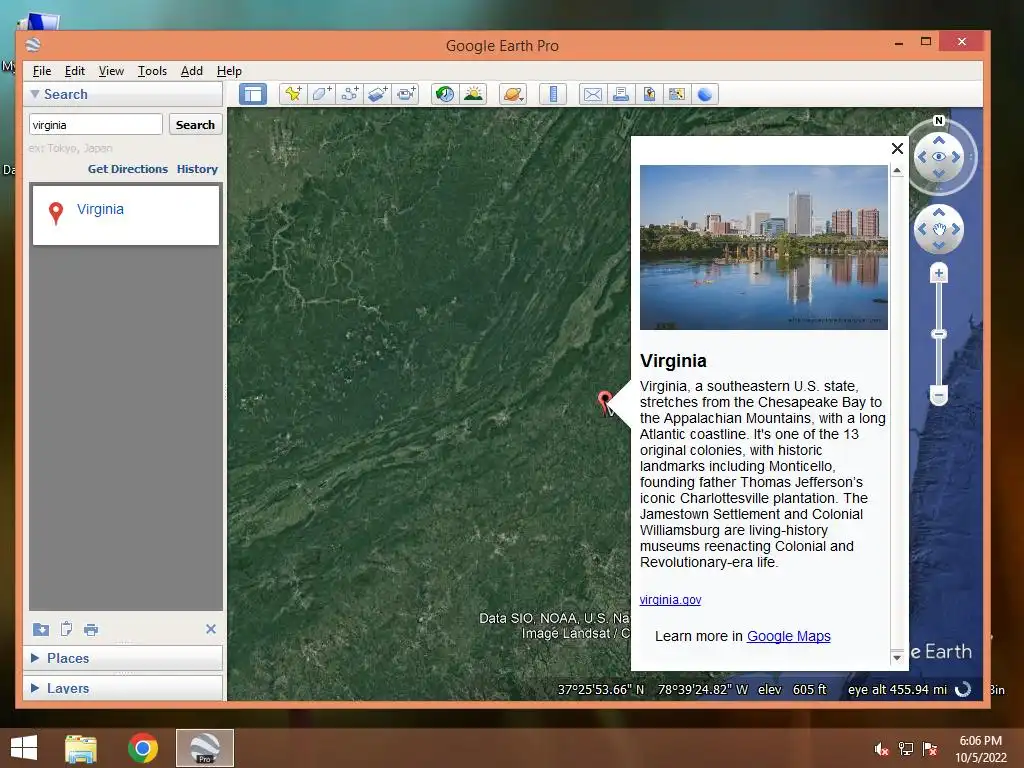This screenshot has width=1024, height=768.
Task: Click the Google Earth Pro taskbar icon
Action: [204, 748]
